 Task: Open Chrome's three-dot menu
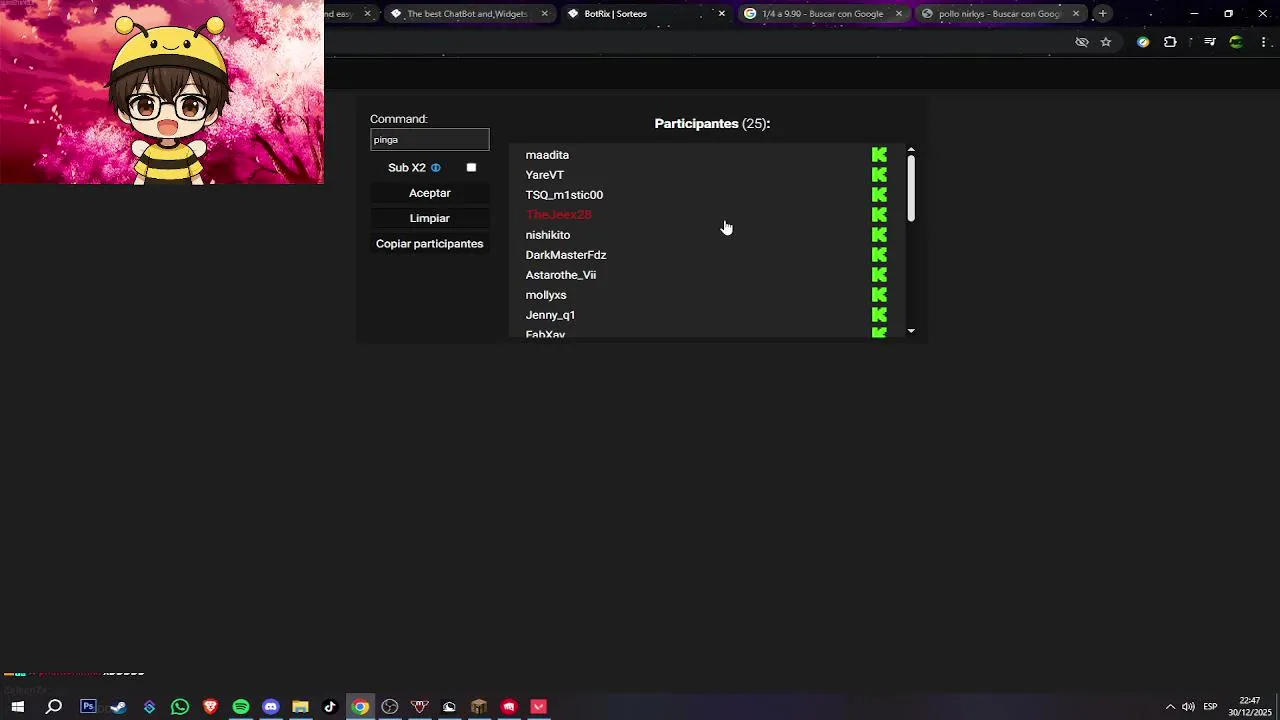coord(1264,42)
